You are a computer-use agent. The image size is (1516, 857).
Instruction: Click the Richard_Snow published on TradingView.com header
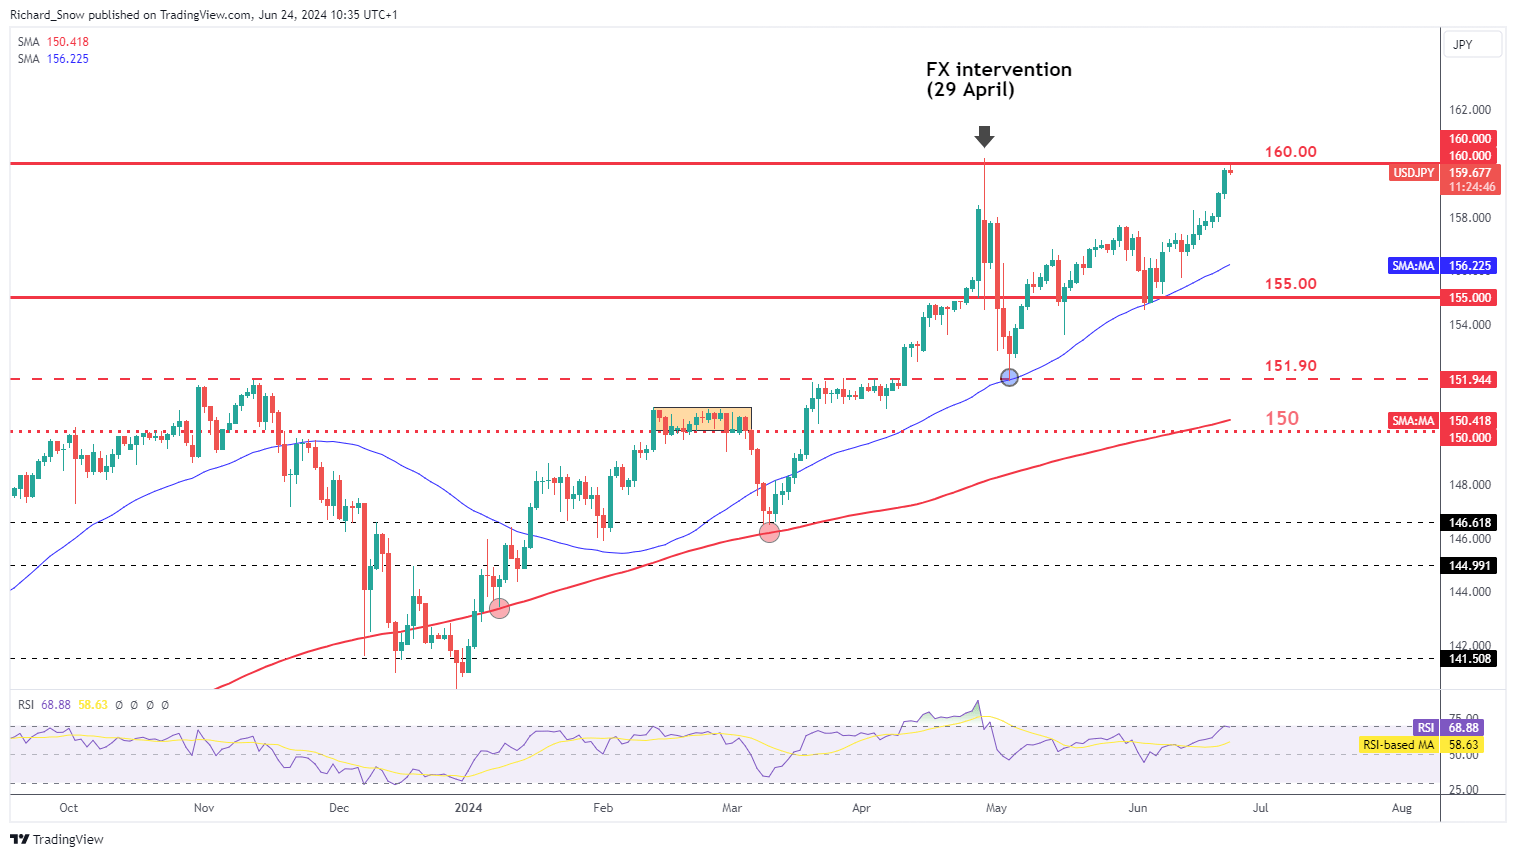[x=204, y=15]
